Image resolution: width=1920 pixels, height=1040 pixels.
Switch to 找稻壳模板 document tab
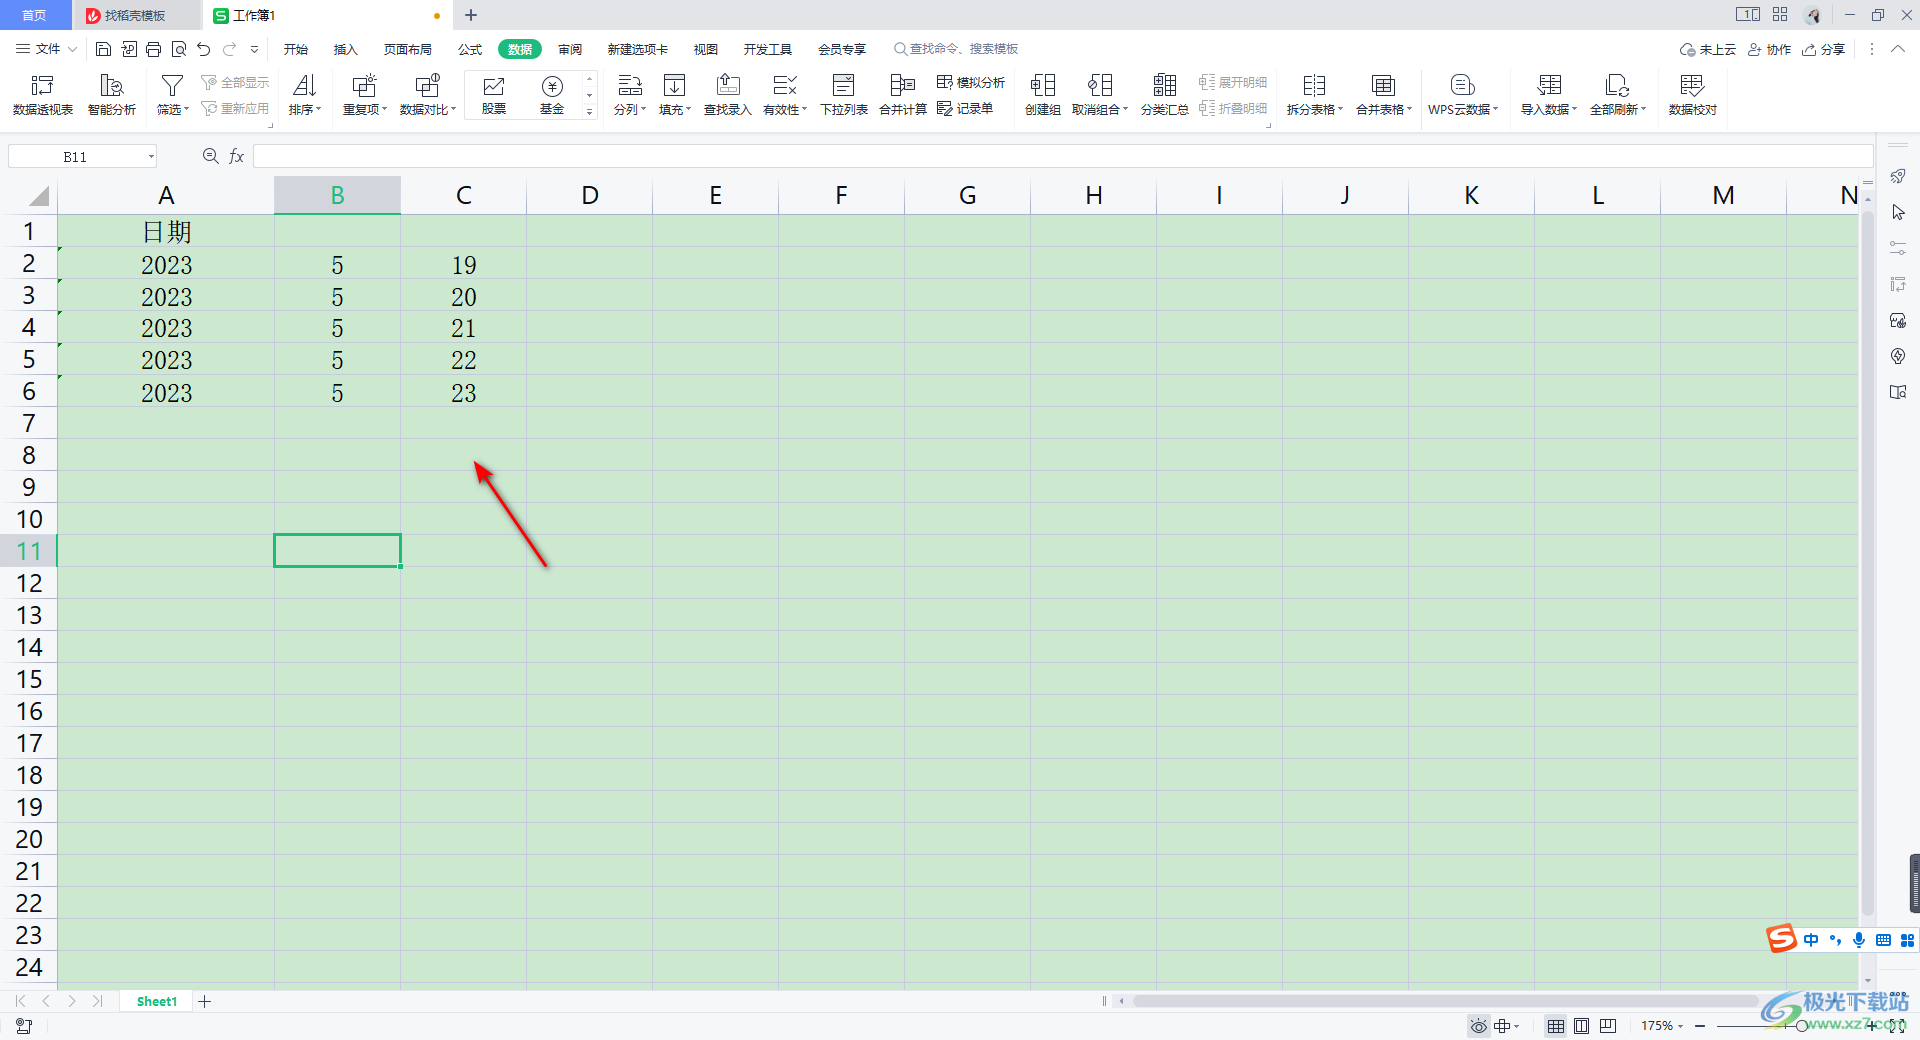(135, 15)
